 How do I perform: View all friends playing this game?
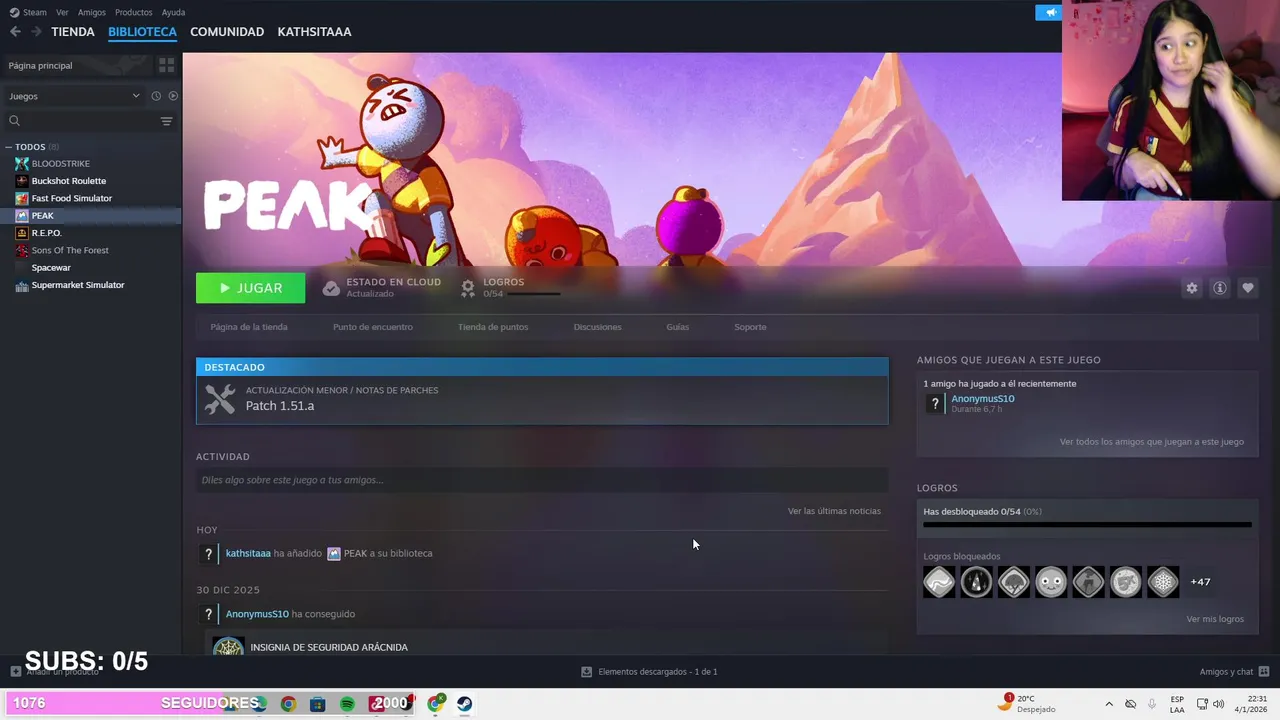pos(1152,442)
